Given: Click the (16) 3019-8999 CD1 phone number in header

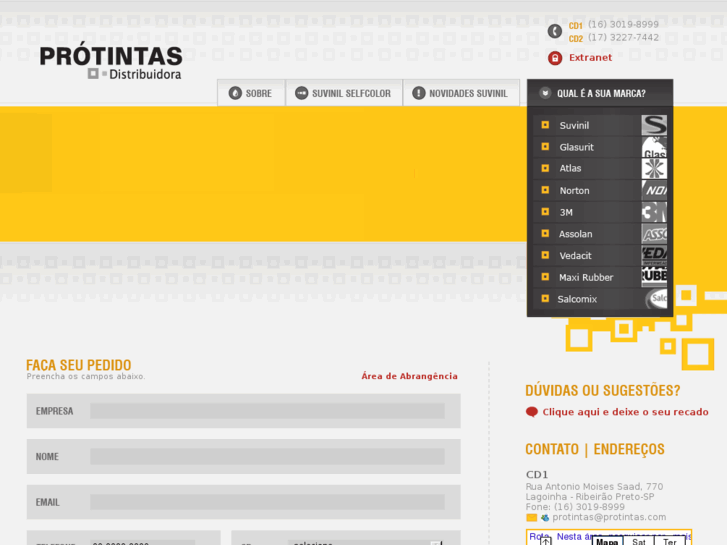Looking at the screenshot, I should 623,25.
